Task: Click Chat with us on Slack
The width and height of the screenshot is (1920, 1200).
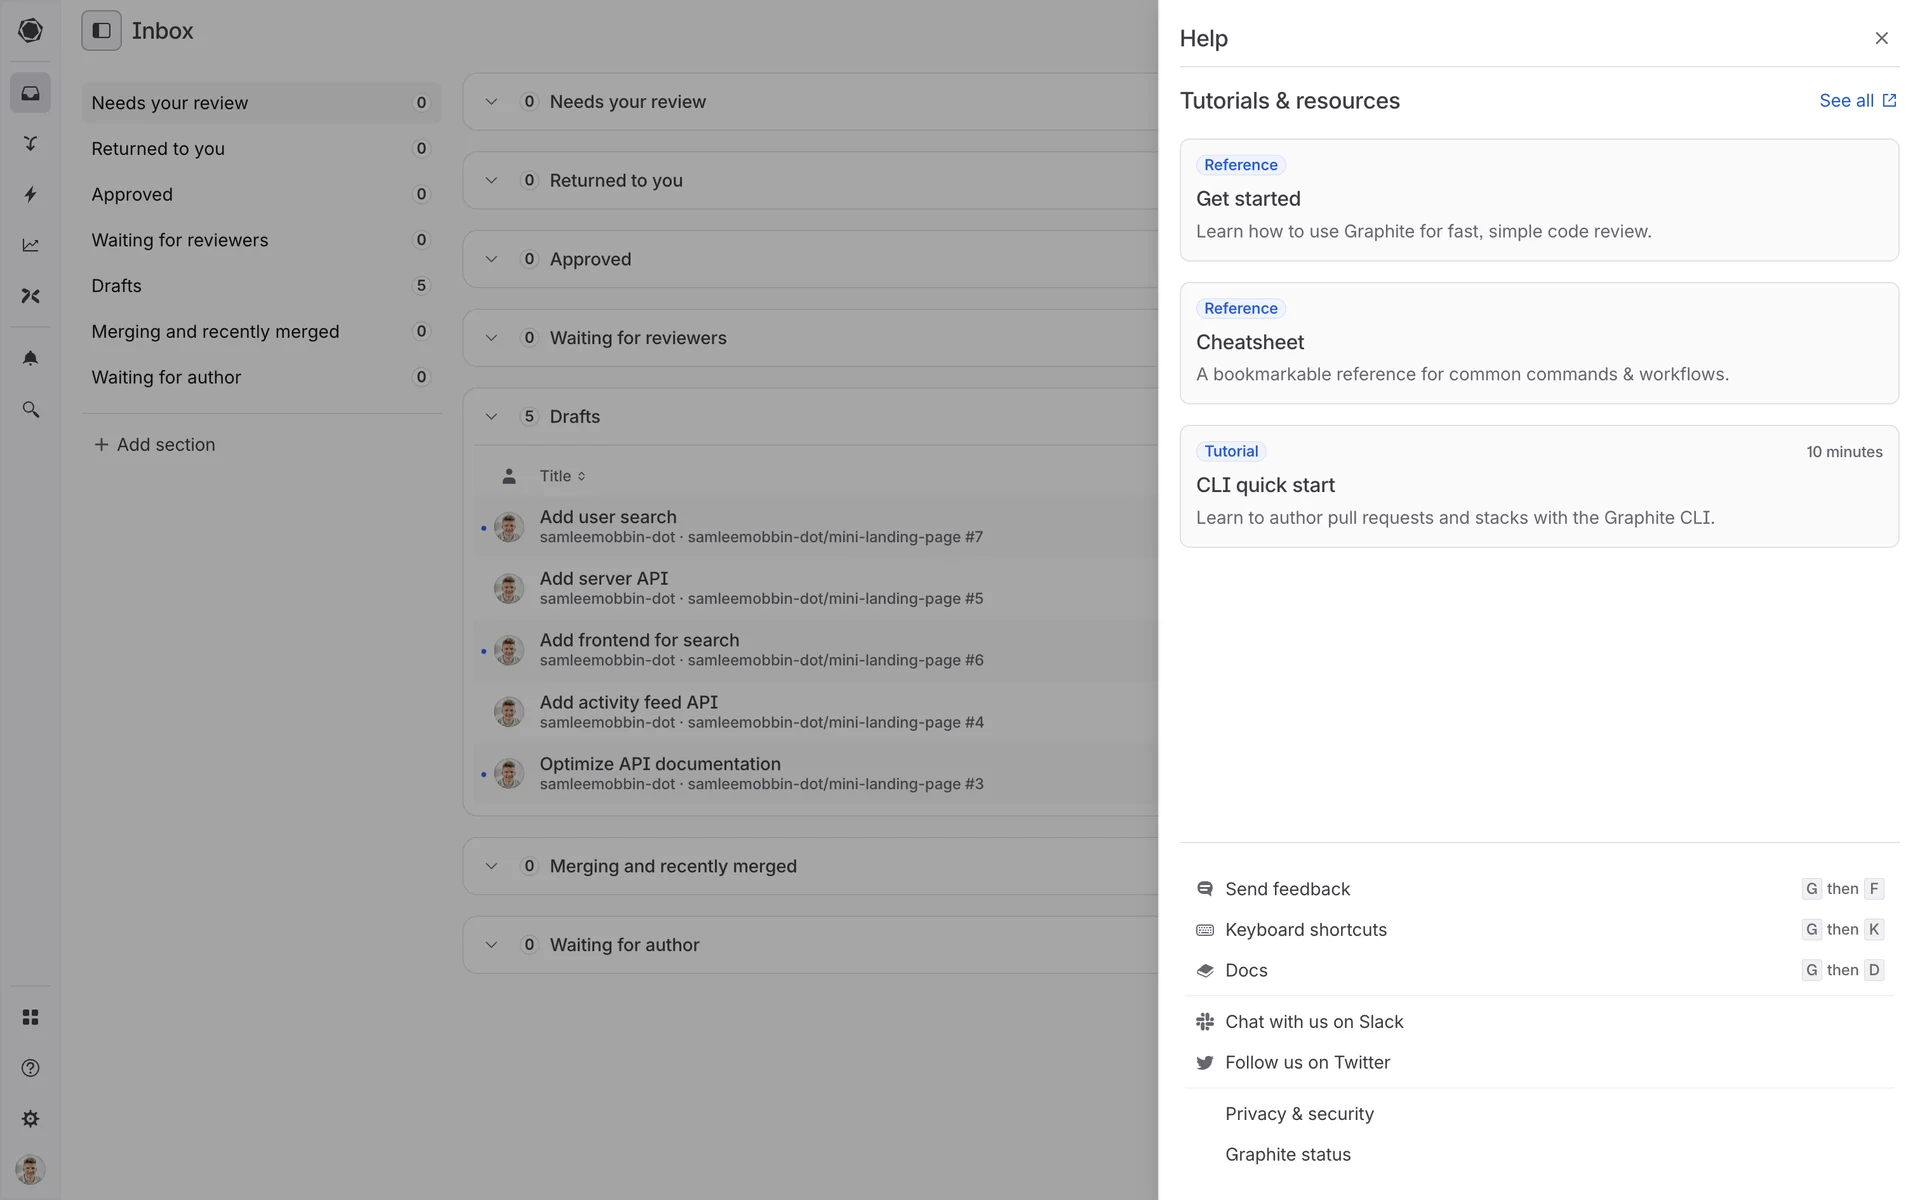Action: click(x=1313, y=1022)
